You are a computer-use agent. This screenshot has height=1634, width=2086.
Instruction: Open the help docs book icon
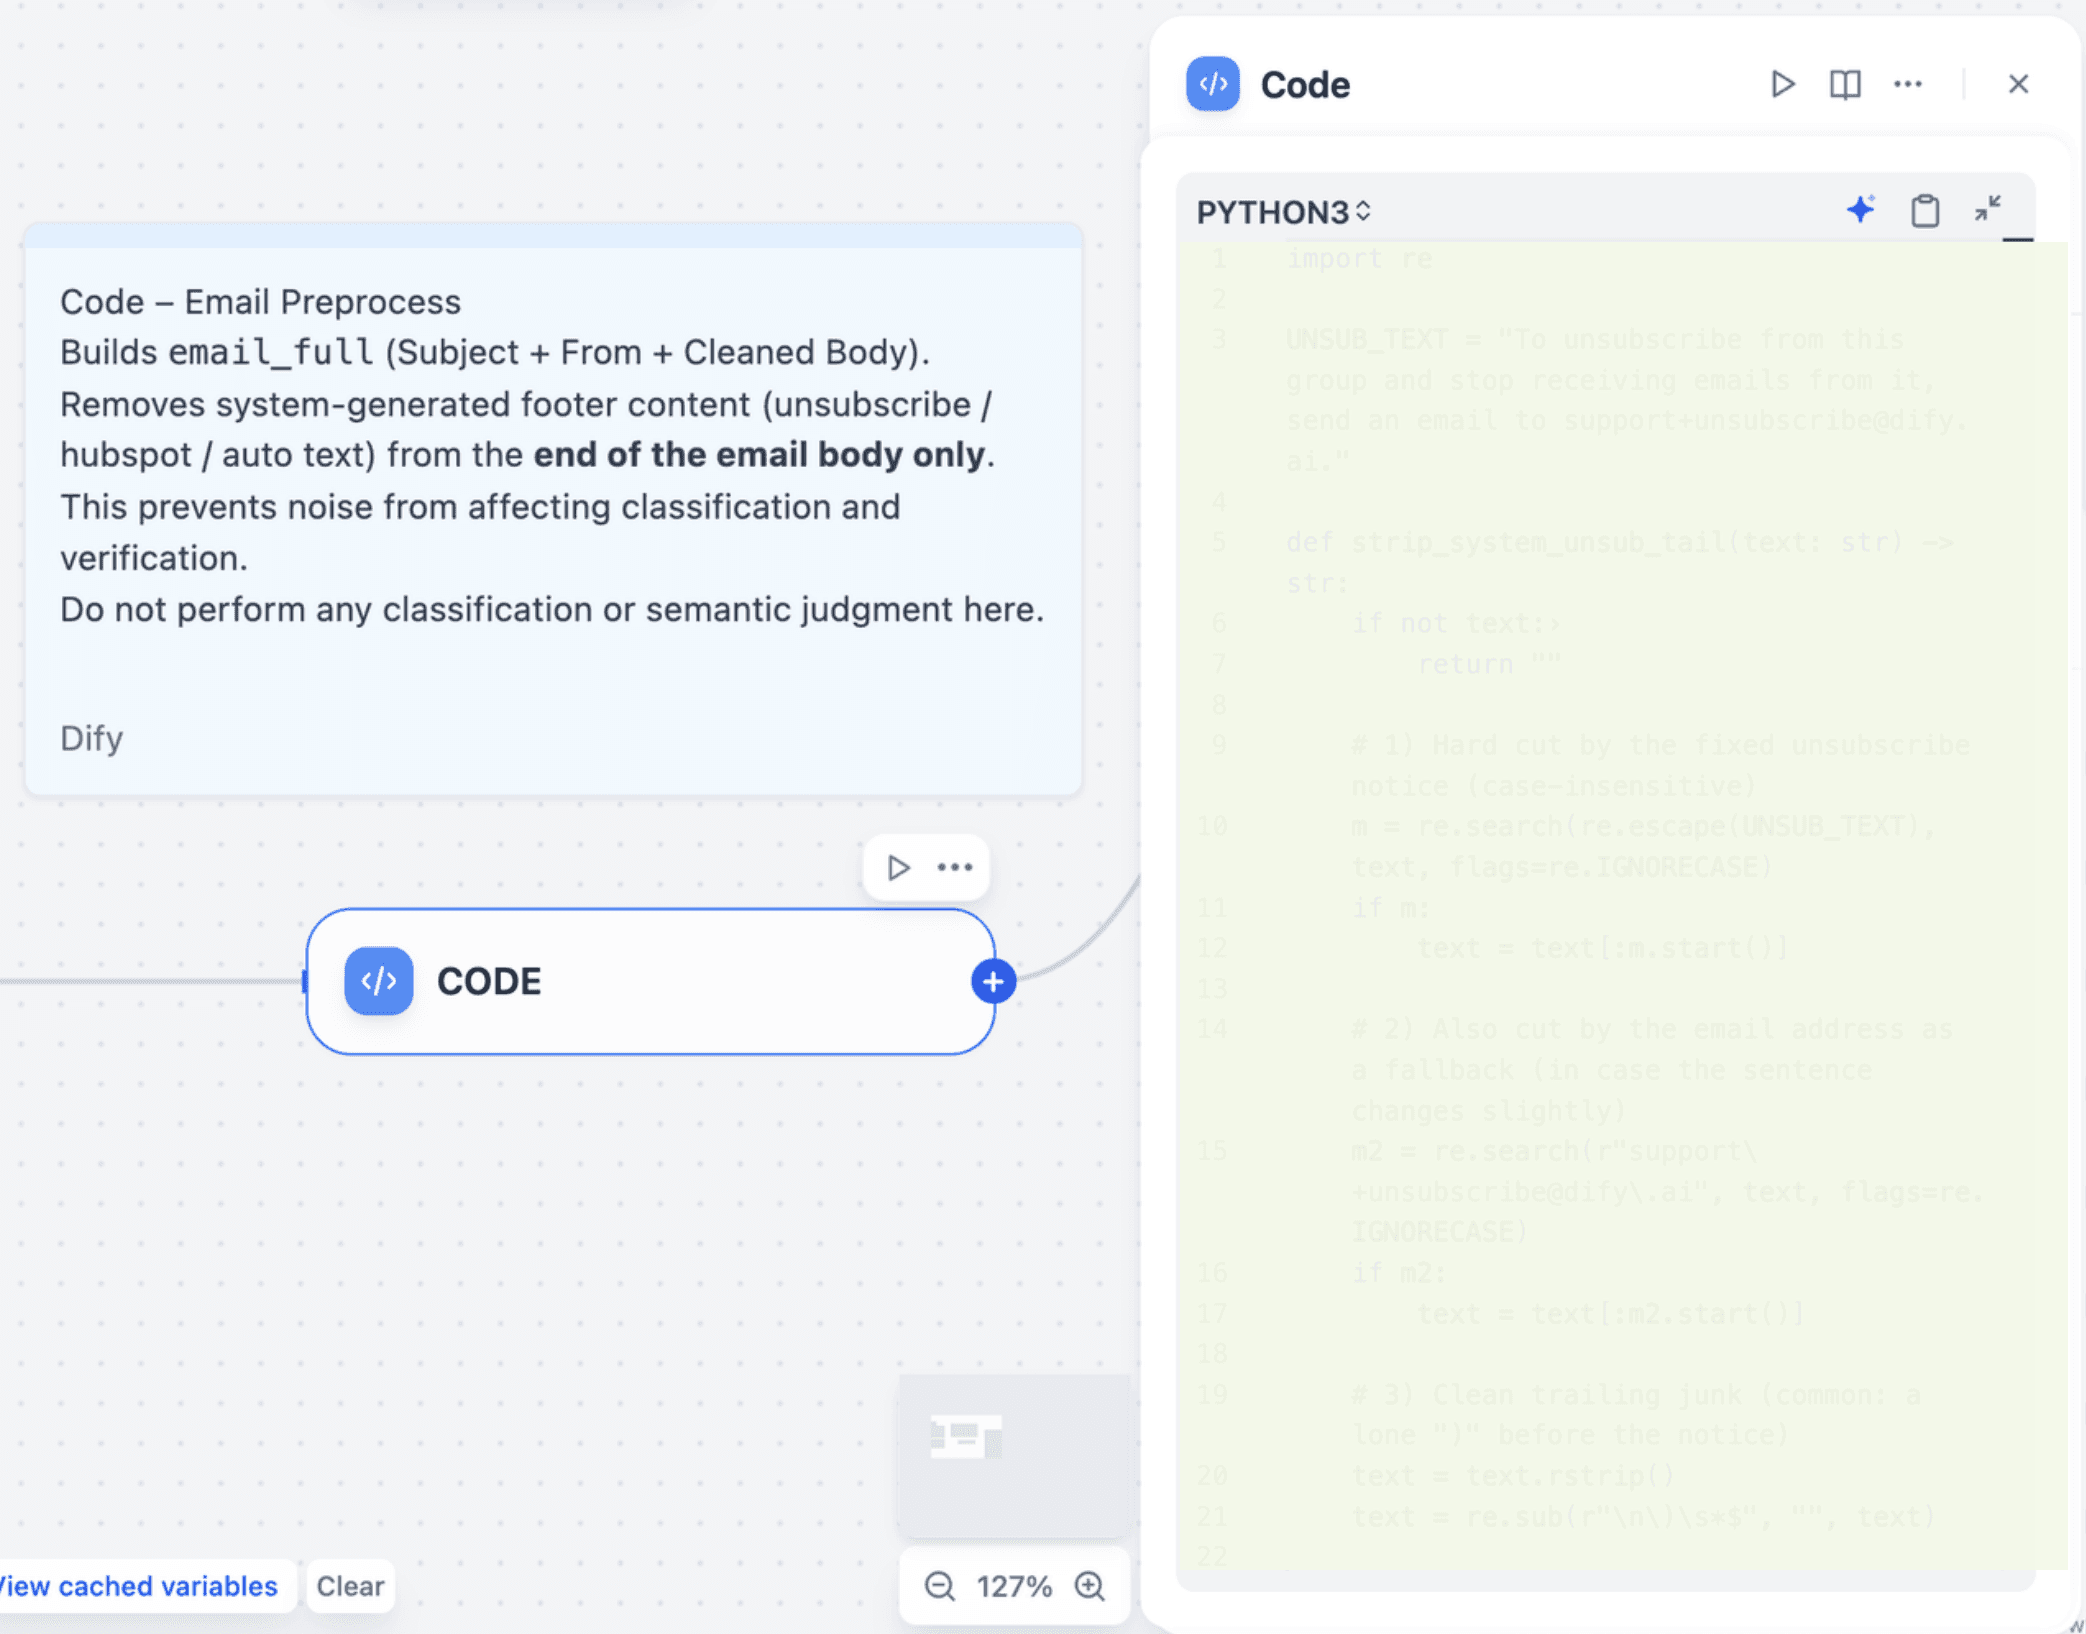1844,84
